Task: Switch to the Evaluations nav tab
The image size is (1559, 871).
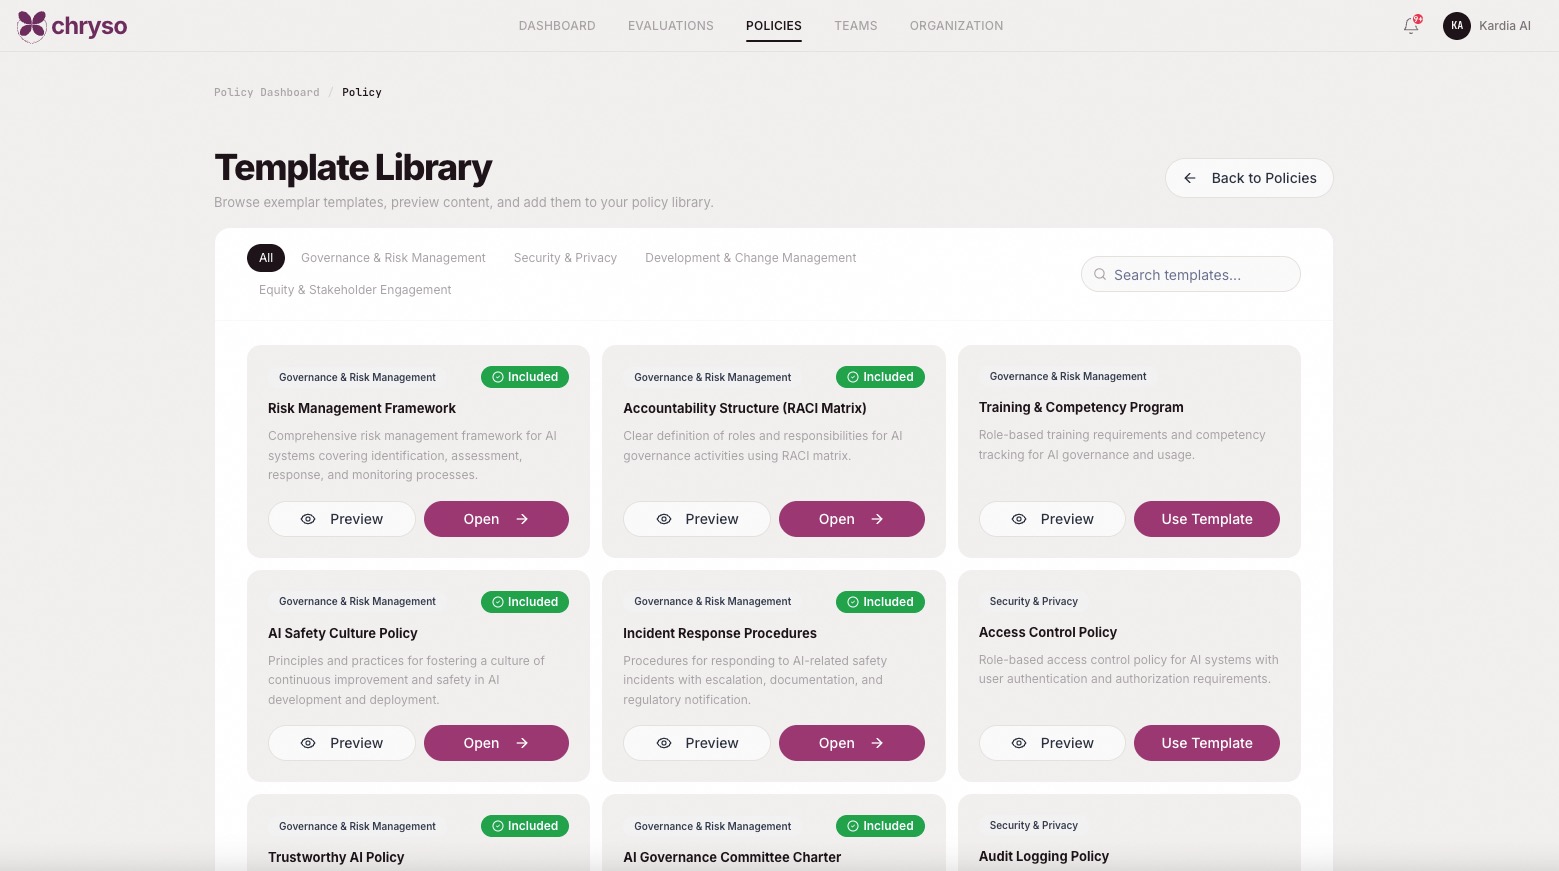Action: point(670,26)
